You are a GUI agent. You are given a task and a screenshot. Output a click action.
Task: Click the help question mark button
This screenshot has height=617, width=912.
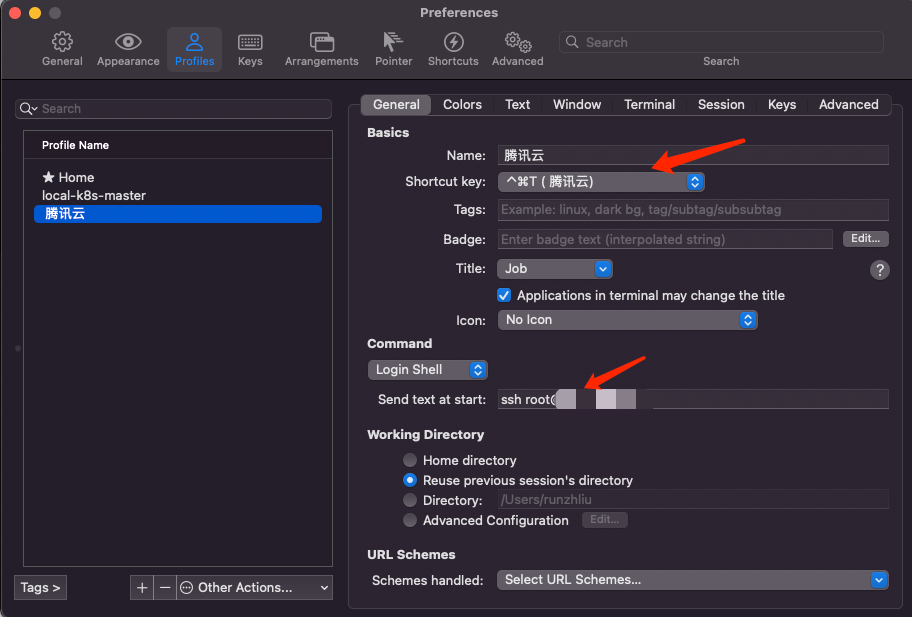pyautogui.click(x=880, y=270)
